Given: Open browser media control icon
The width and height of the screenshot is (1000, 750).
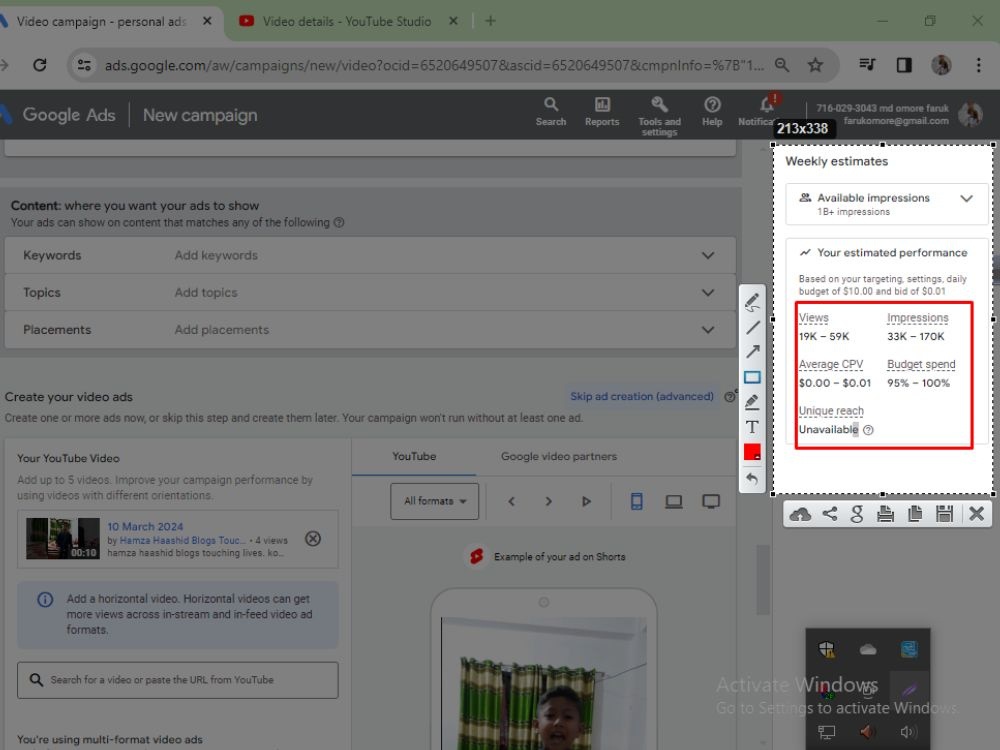Looking at the screenshot, I should point(867,64).
